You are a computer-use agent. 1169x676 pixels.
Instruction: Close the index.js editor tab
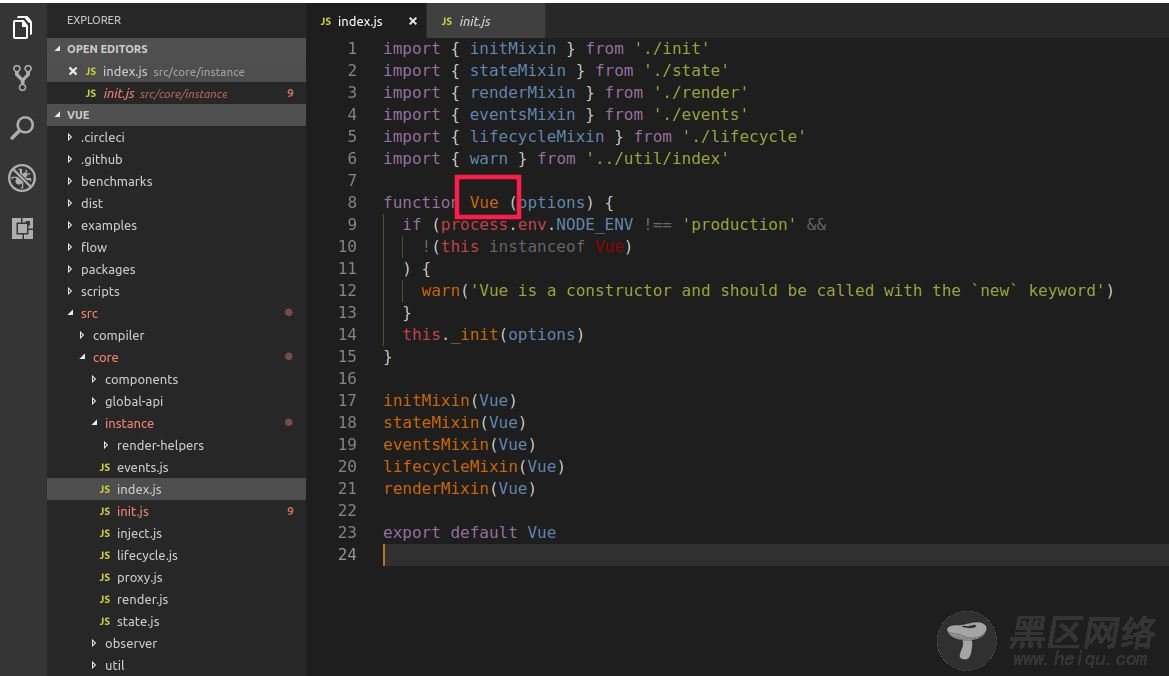(412, 22)
